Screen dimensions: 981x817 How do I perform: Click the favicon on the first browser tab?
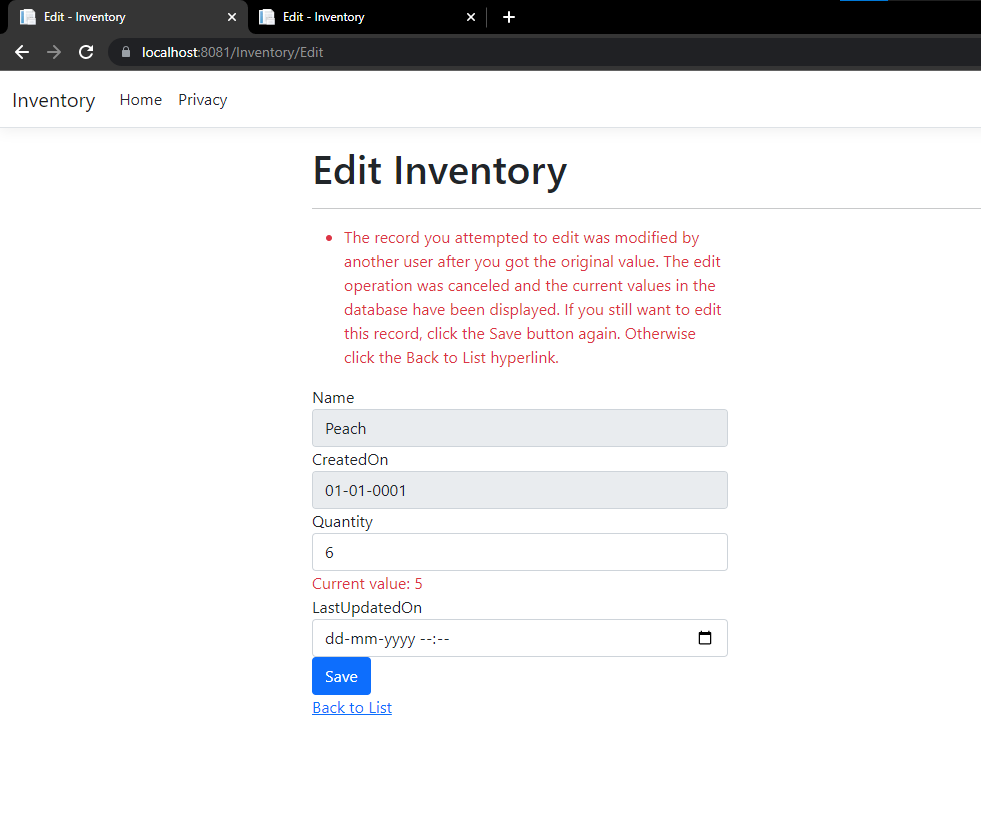tap(27, 17)
